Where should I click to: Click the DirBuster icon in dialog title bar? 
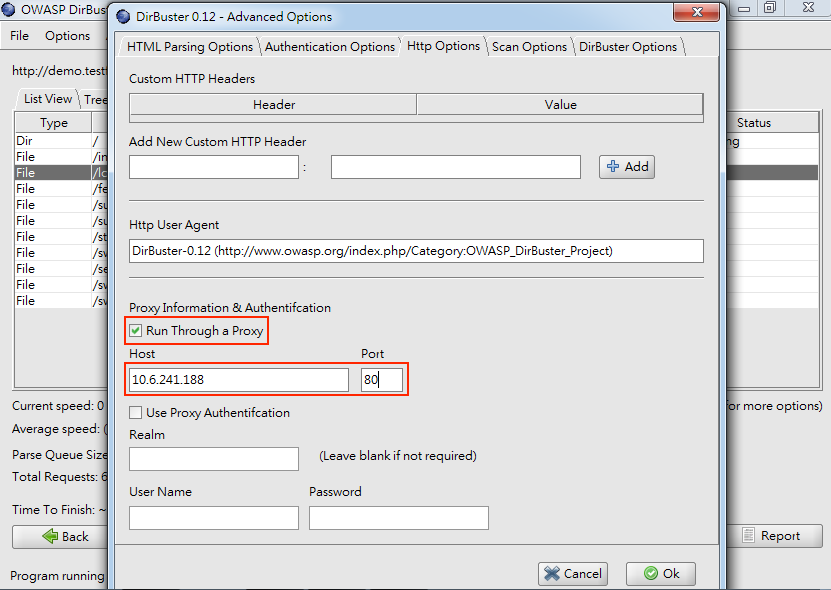point(123,16)
